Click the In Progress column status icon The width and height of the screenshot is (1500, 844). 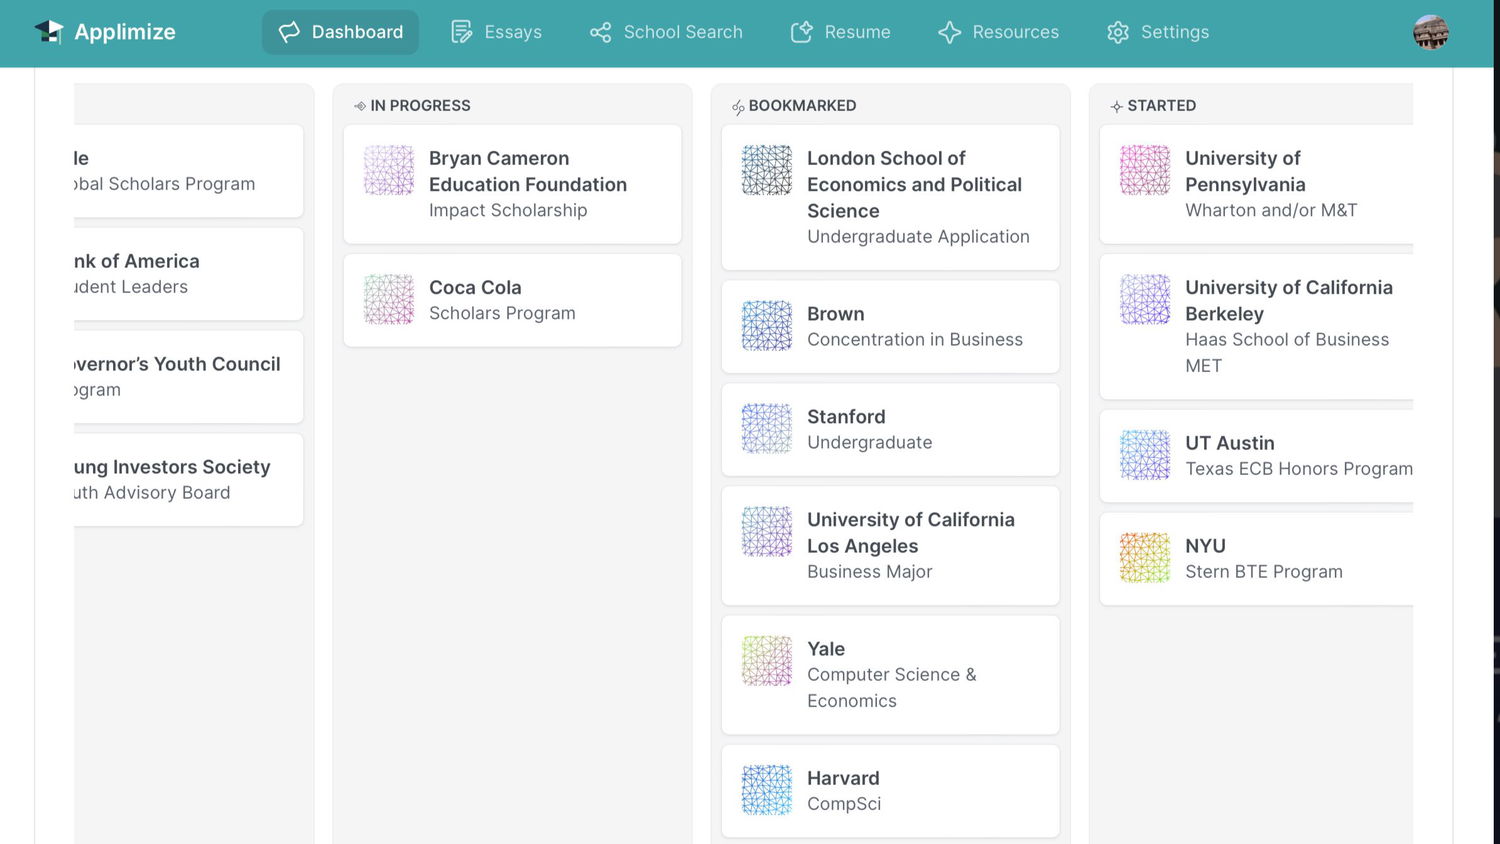click(x=360, y=106)
